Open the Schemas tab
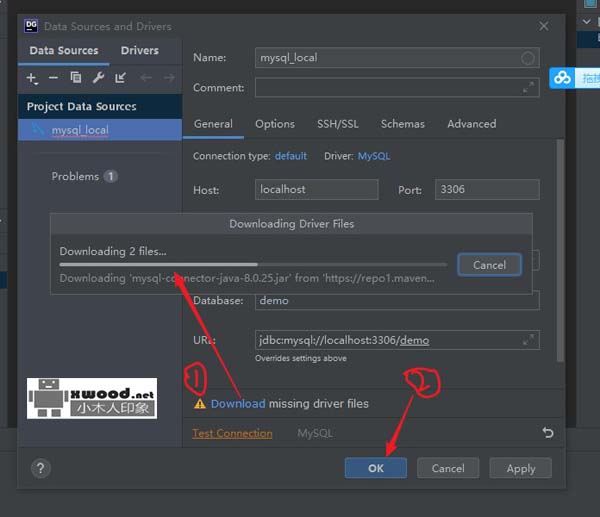The image size is (600, 517). (x=403, y=124)
